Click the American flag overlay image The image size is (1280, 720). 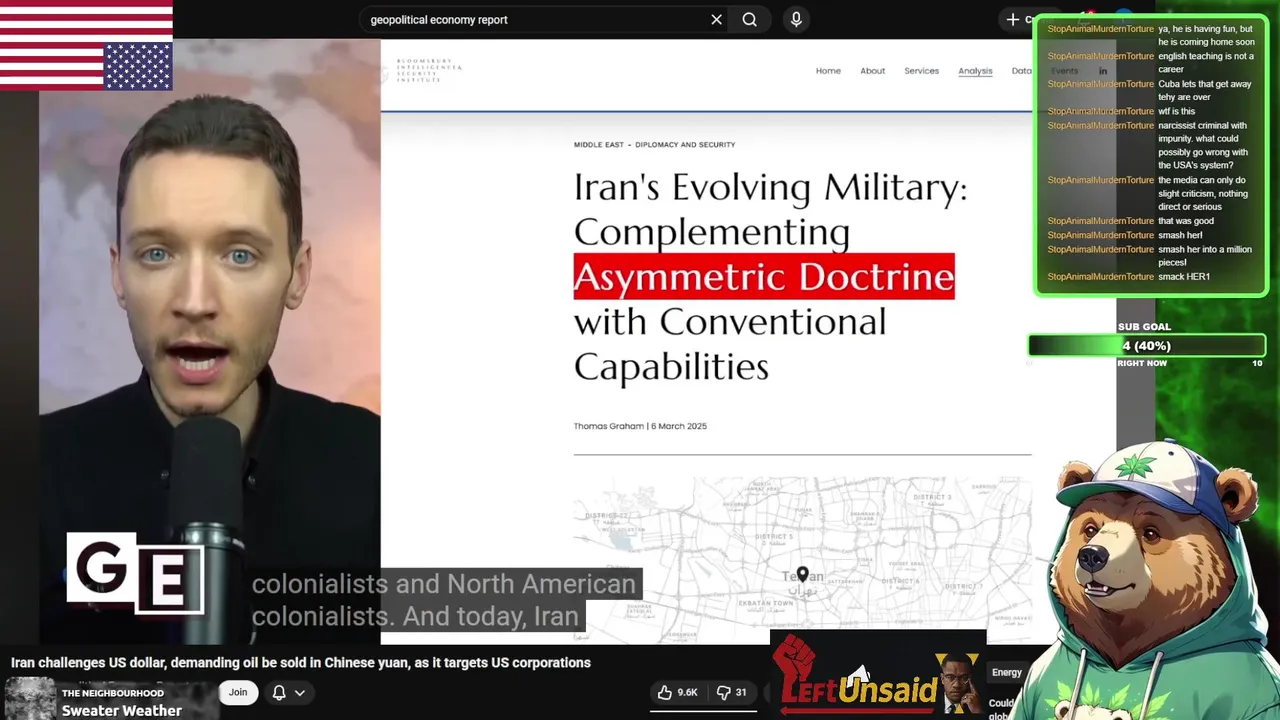coord(86,45)
